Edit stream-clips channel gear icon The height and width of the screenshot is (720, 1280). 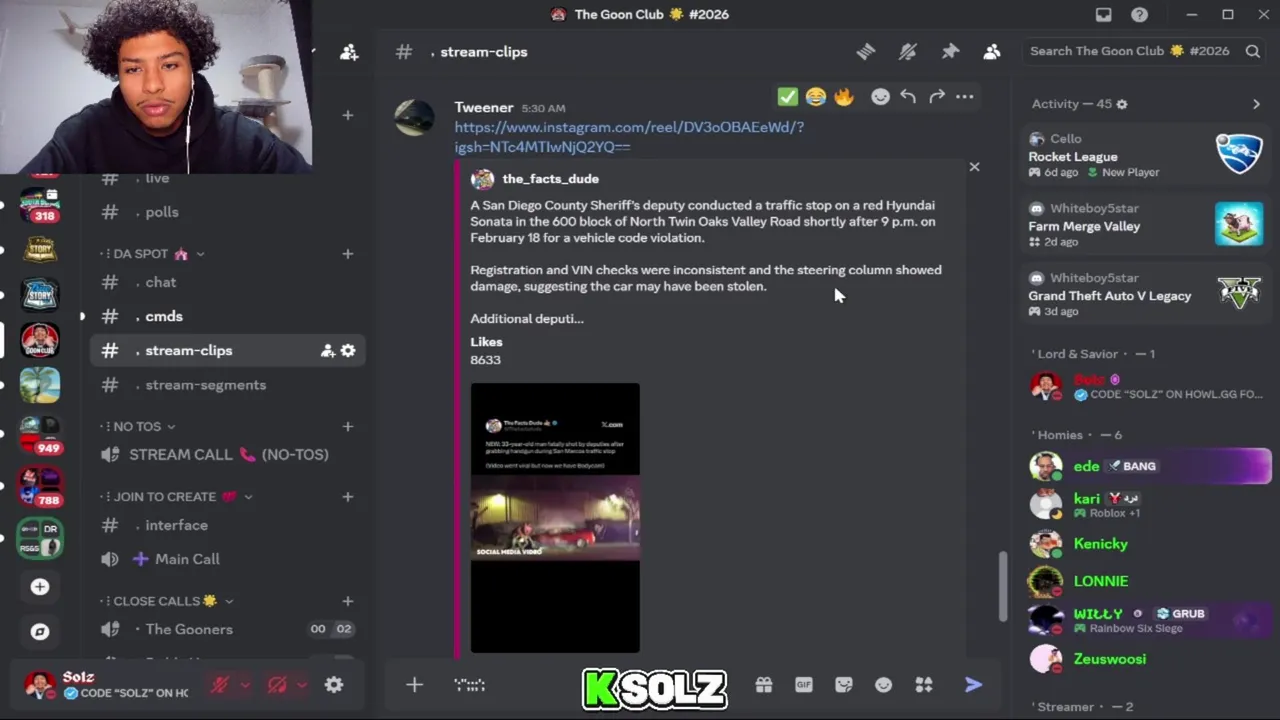coord(348,351)
